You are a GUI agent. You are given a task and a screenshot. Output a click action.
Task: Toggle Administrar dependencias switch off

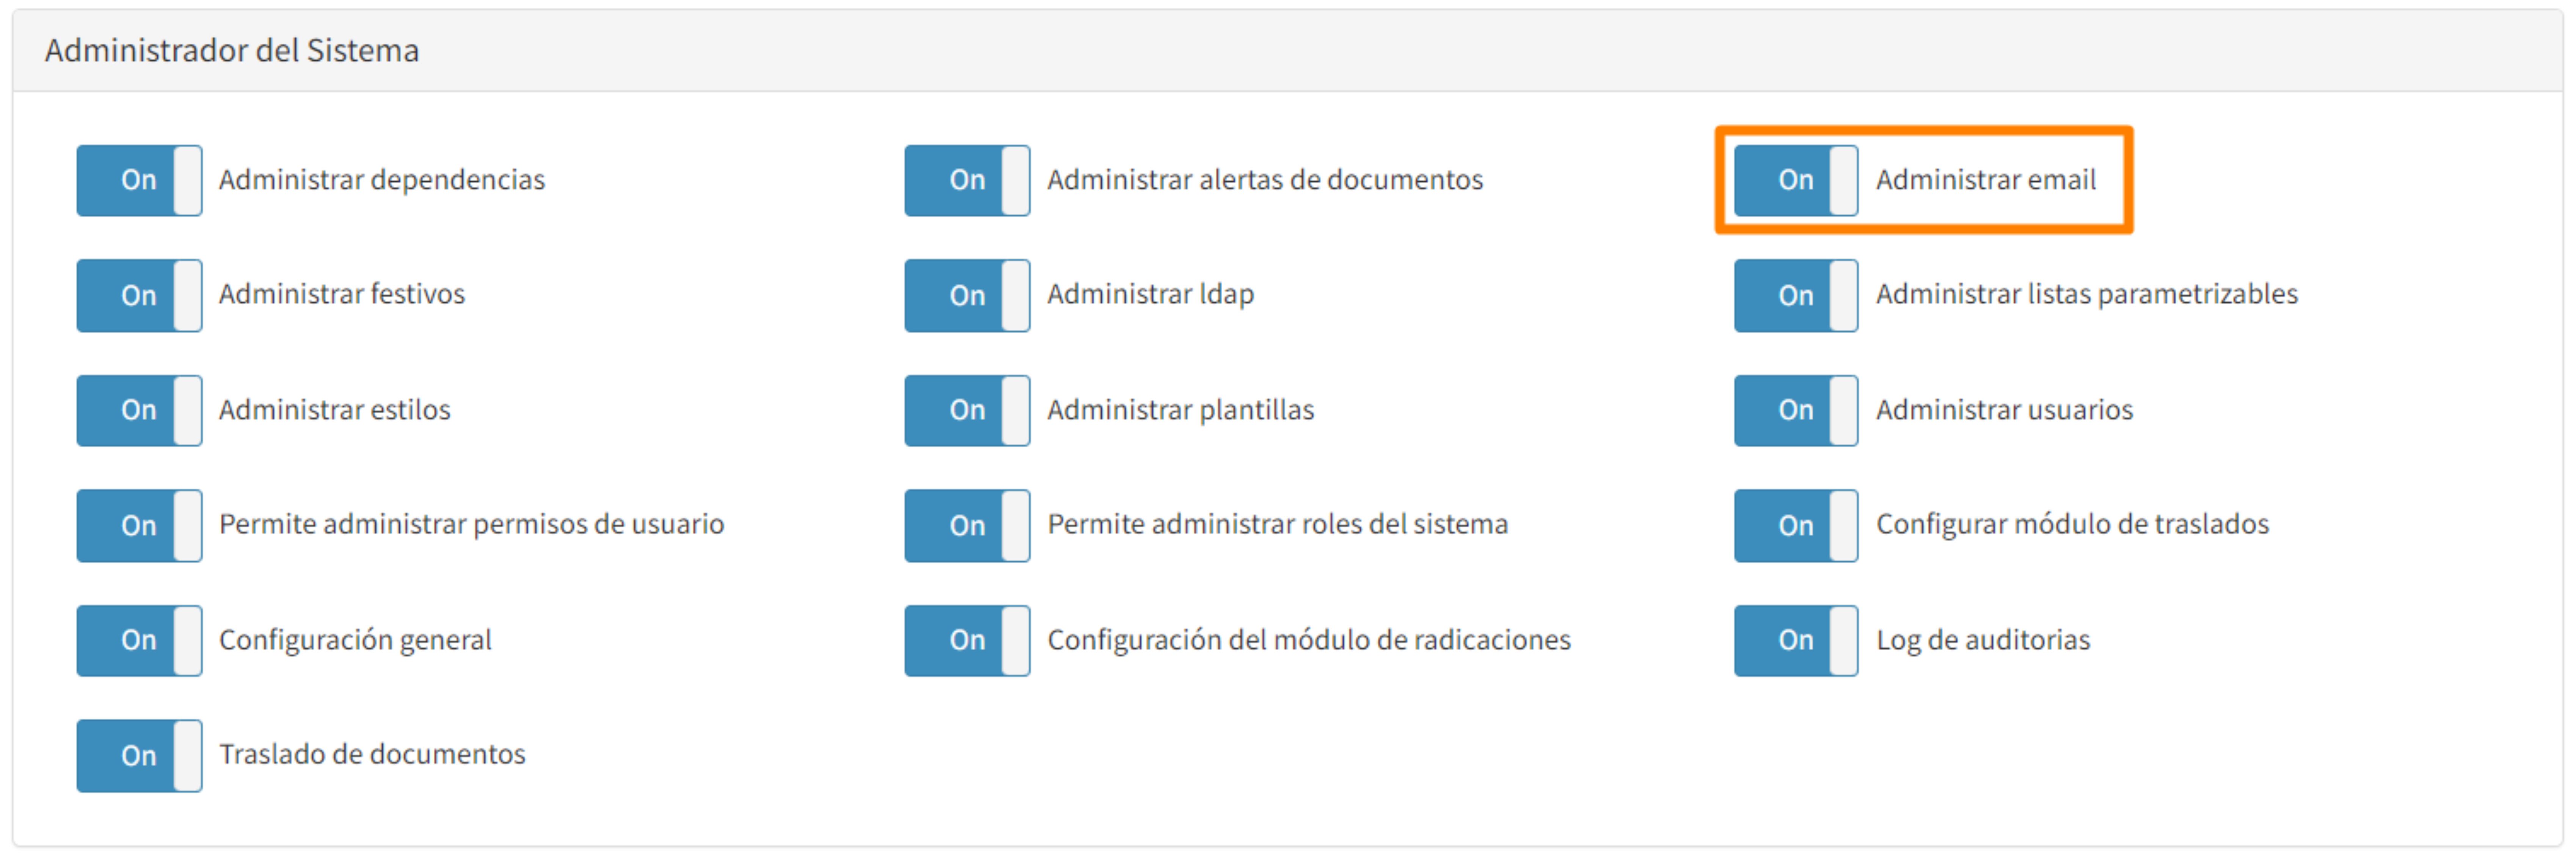[139, 180]
